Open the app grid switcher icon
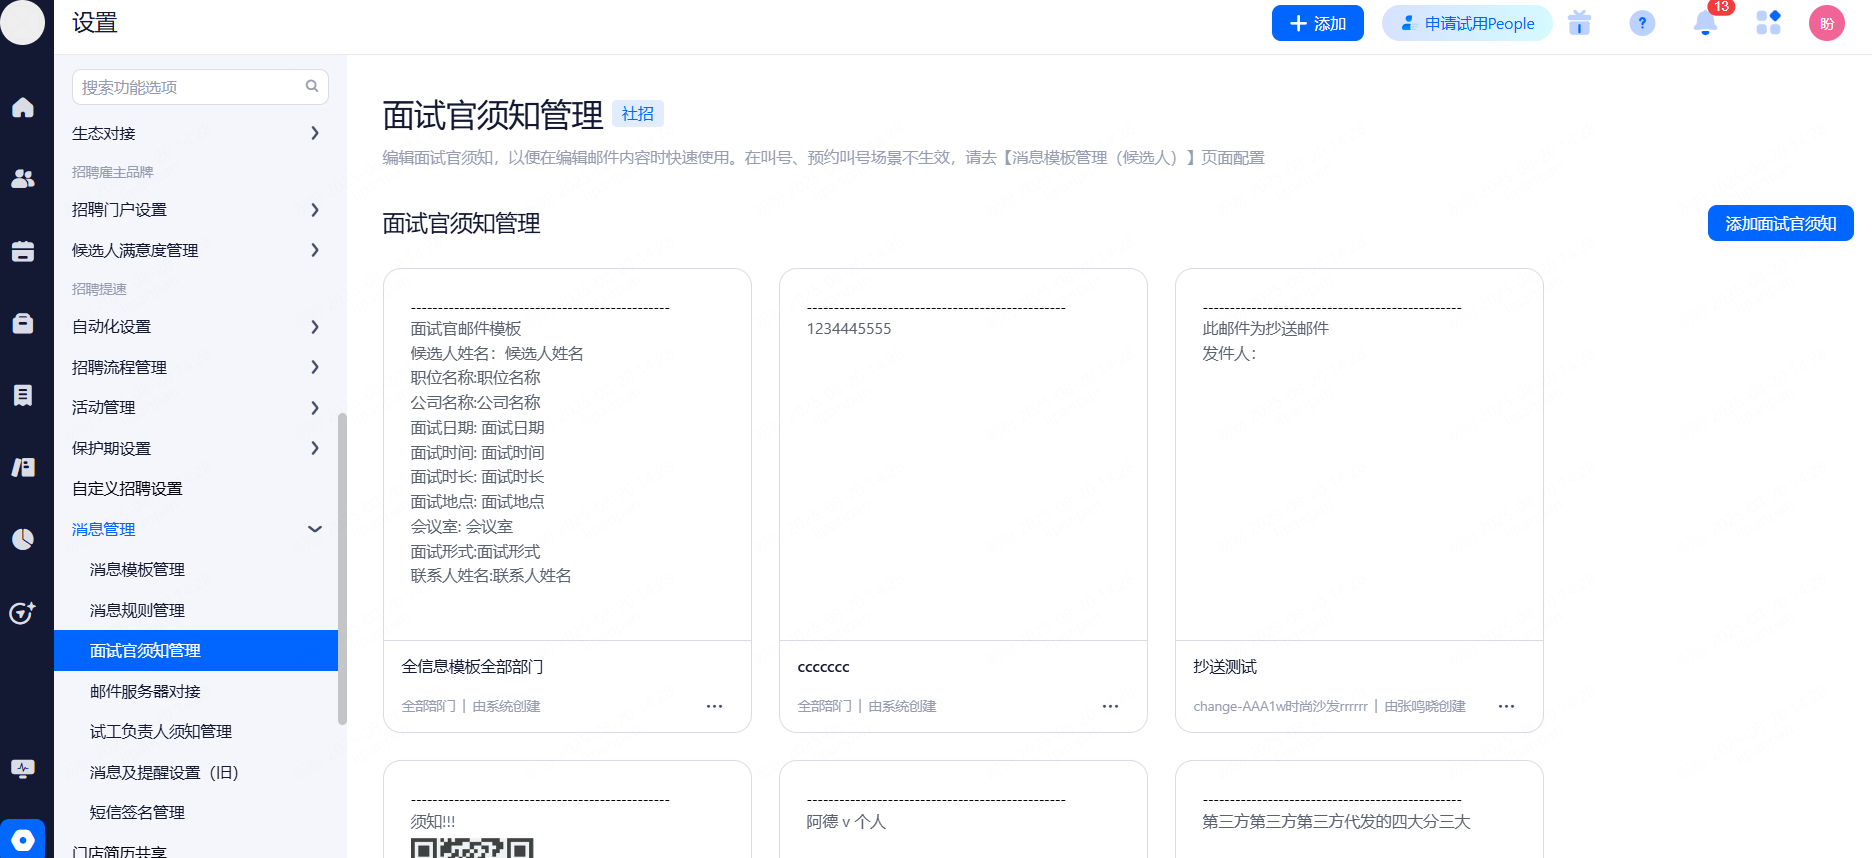Viewport: 1872px width, 858px height. [1768, 23]
